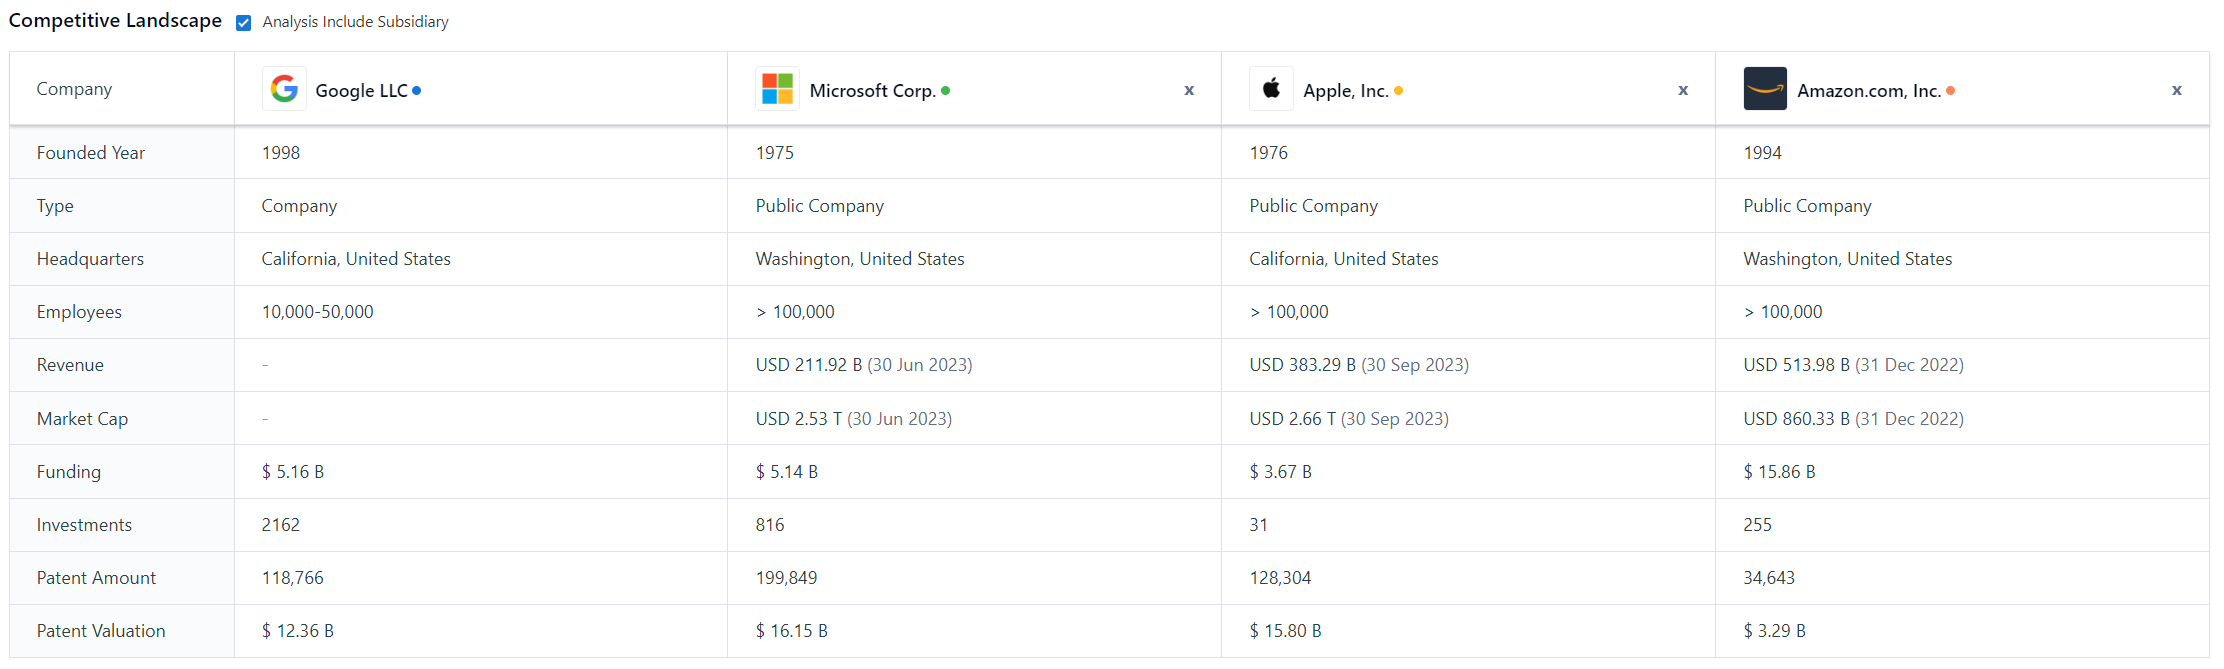2224x669 pixels.
Task: Click the yellow dot beside Apple, Inc.
Action: pos(1398,91)
